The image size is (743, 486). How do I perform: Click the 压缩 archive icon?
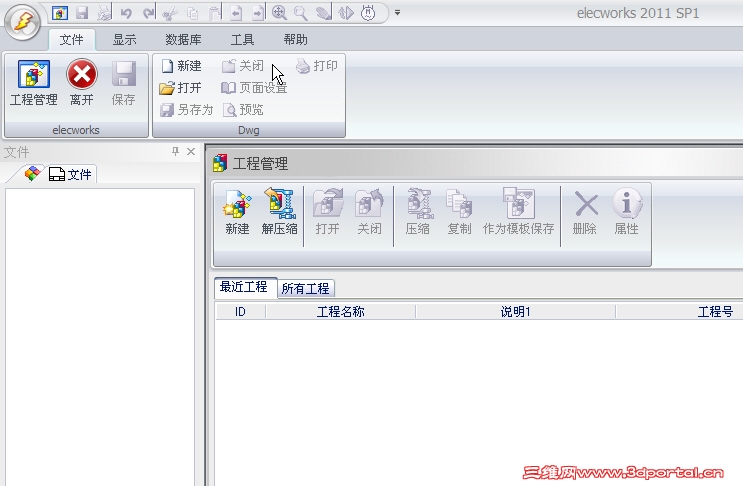tap(417, 212)
